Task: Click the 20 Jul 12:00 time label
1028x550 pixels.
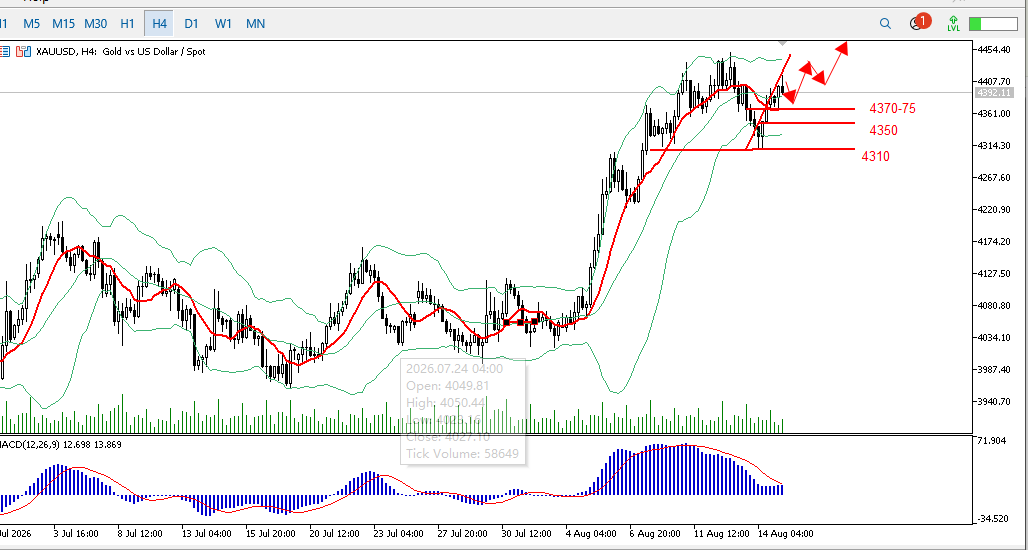Action: point(336,534)
